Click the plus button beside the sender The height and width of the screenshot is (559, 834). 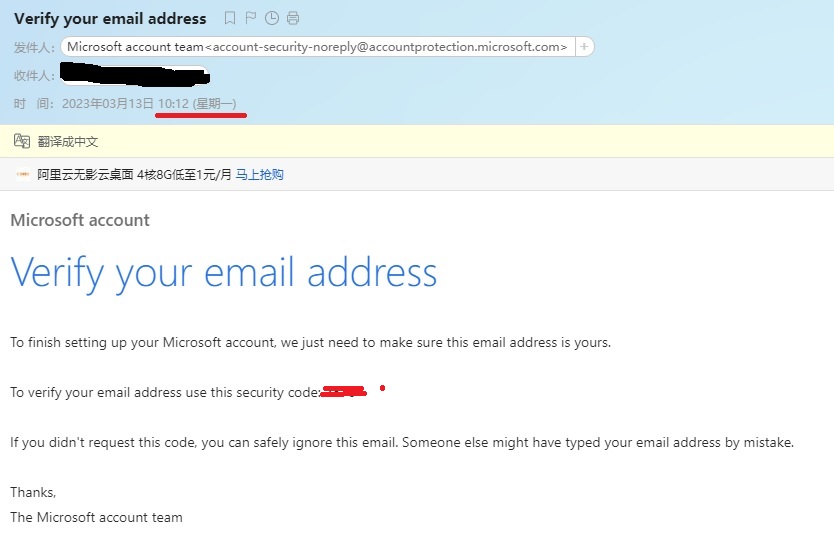(585, 46)
